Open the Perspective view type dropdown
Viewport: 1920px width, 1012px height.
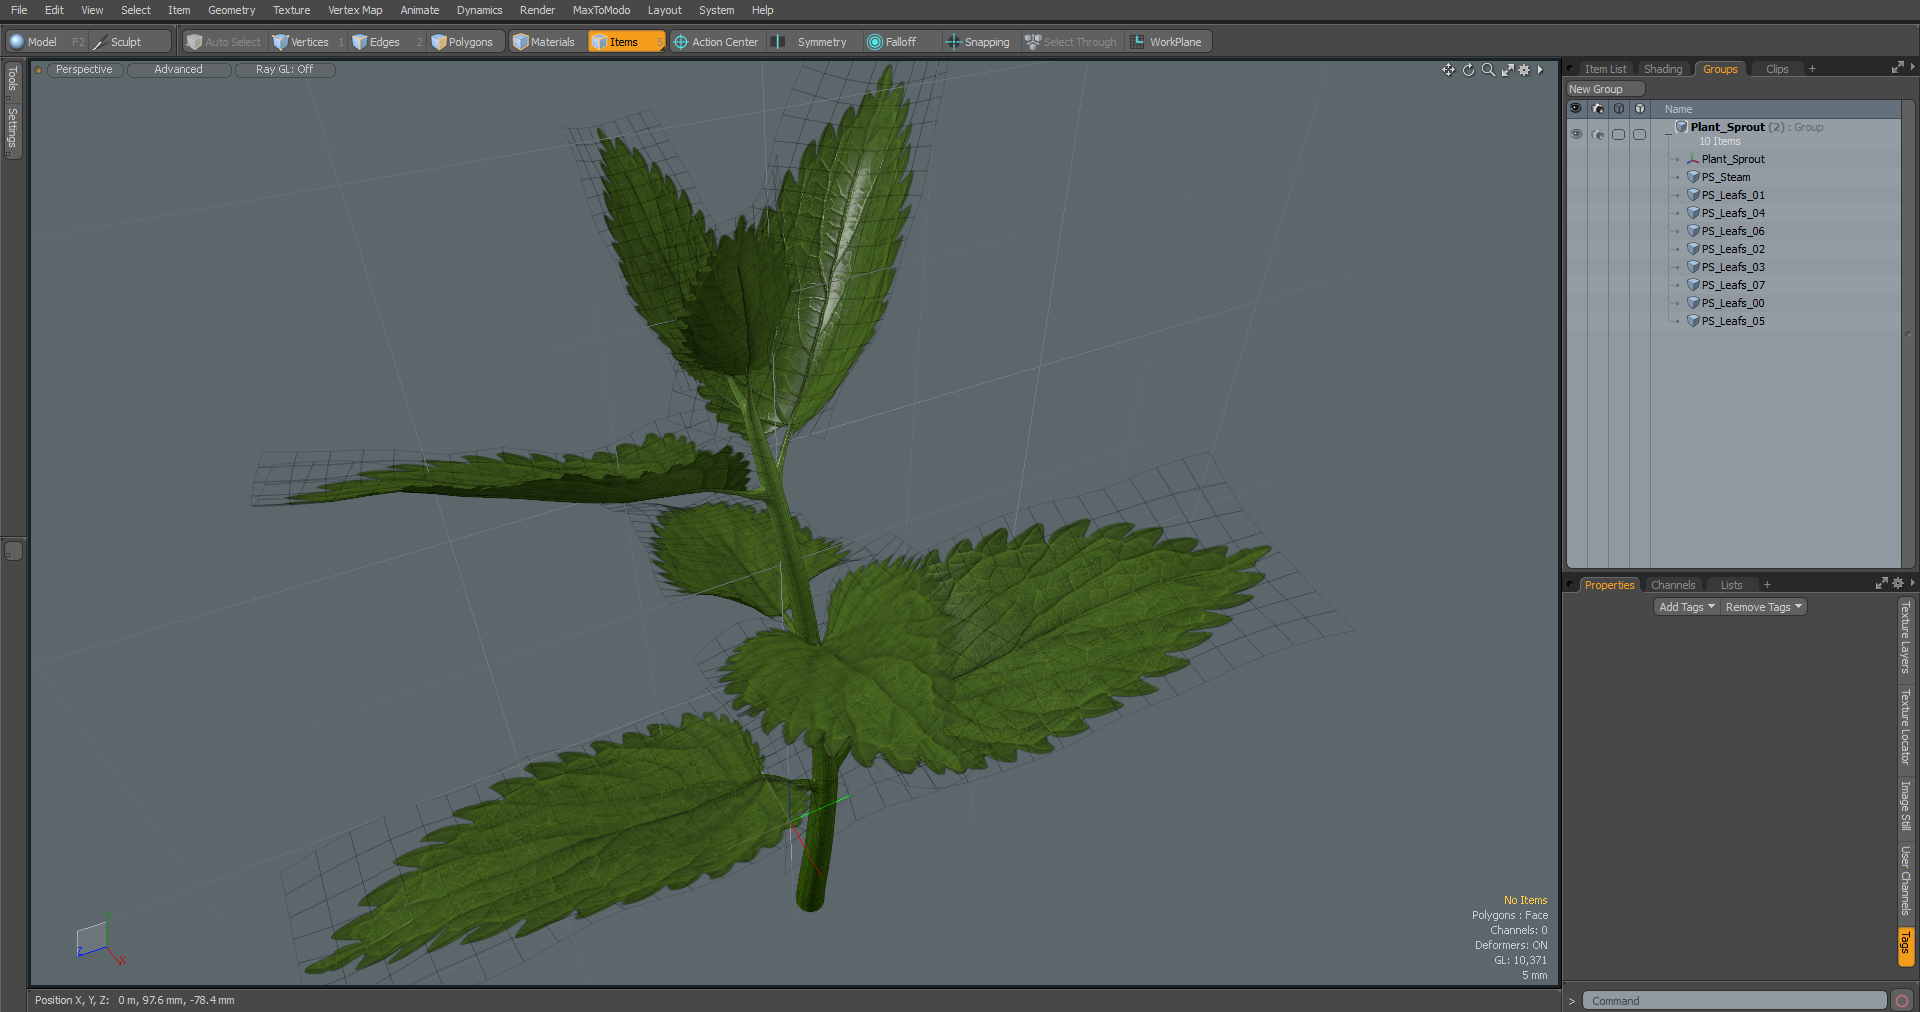(x=85, y=70)
